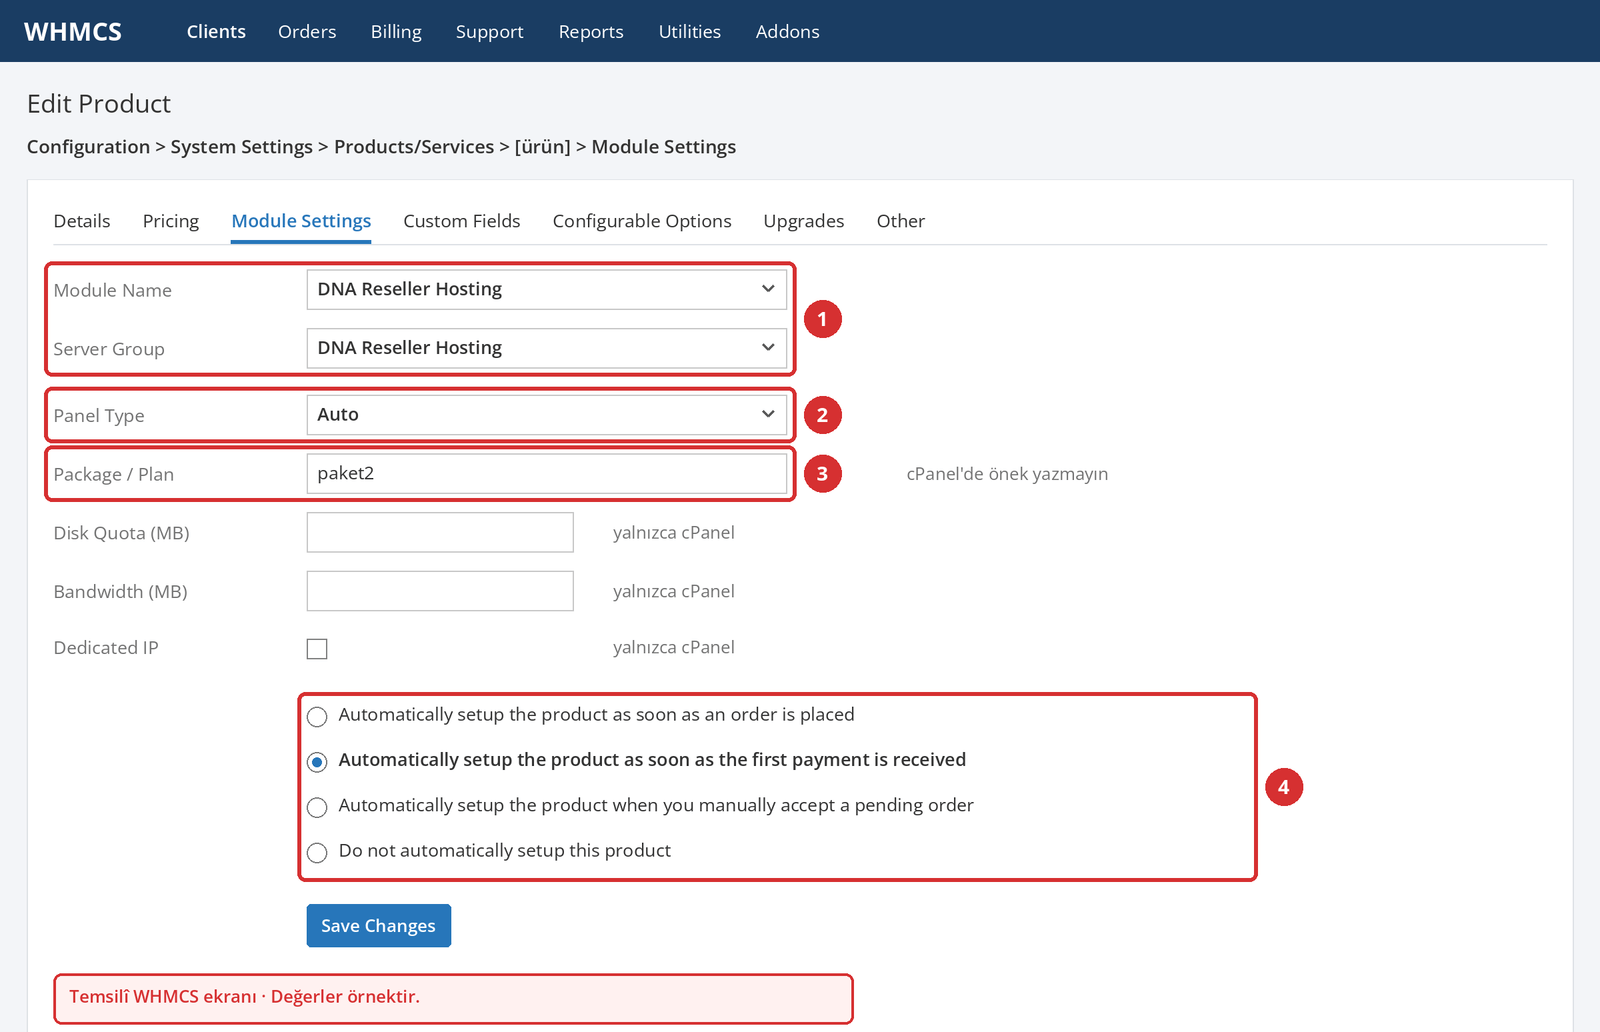Click the Package / Plan input field

point(546,474)
